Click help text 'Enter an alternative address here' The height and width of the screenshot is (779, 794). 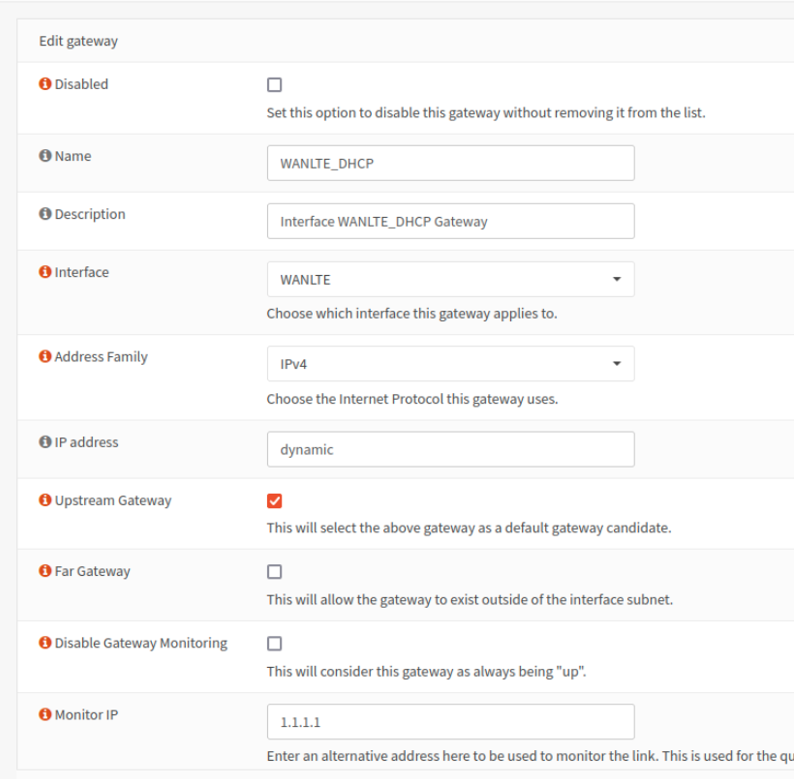[x=530, y=756]
